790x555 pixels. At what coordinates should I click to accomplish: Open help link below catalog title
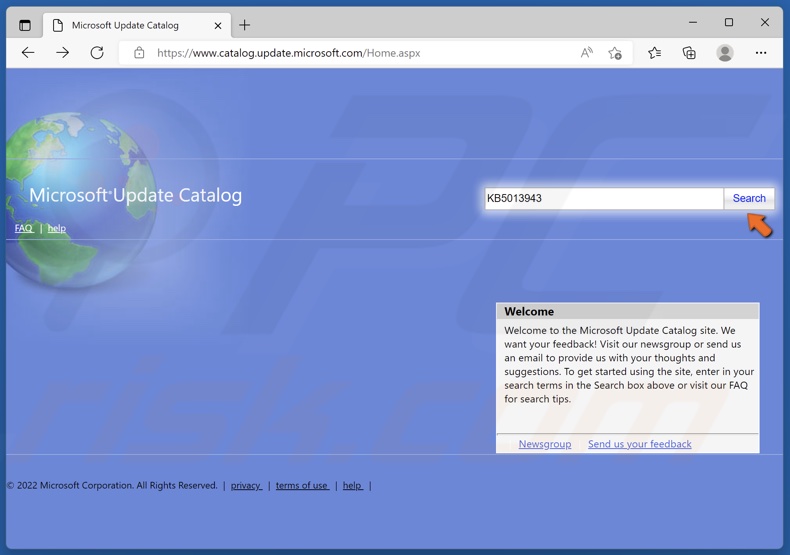(x=56, y=228)
